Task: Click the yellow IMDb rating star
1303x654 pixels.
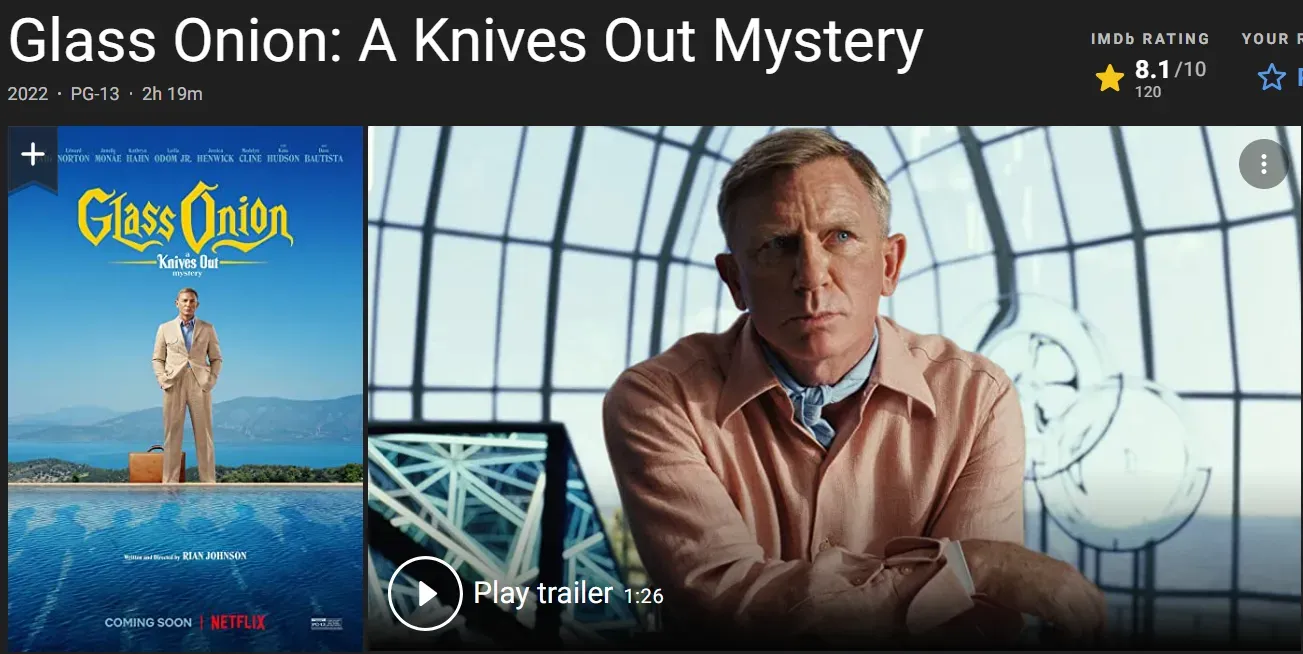Action: (1110, 78)
